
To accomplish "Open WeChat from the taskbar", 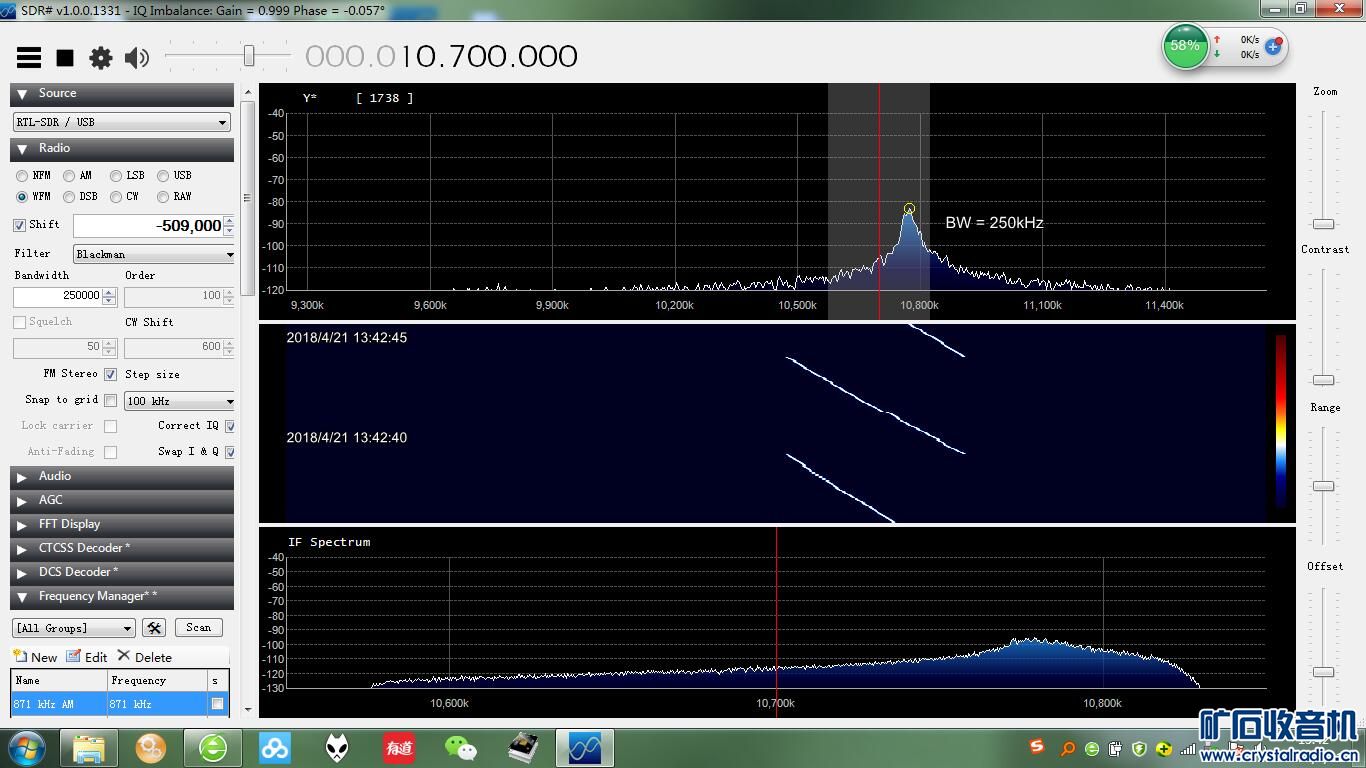I will click(x=461, y=748).
